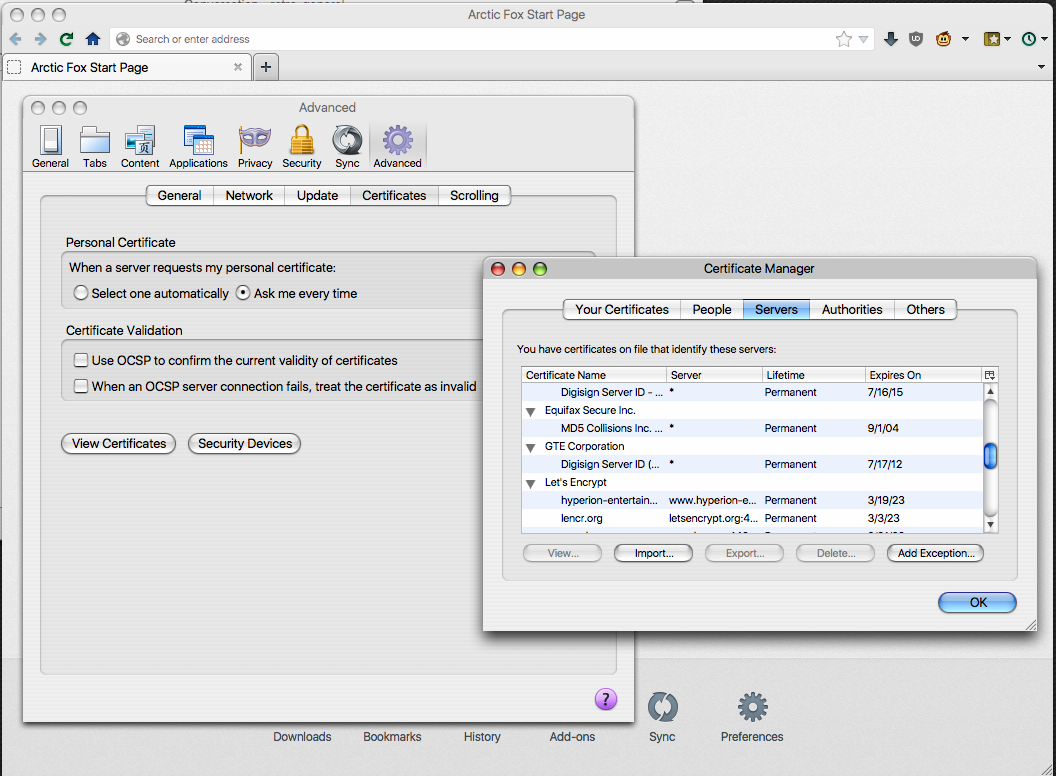
Task: Select the Servers tab in Certificate Manager
Action: [776, 309]
